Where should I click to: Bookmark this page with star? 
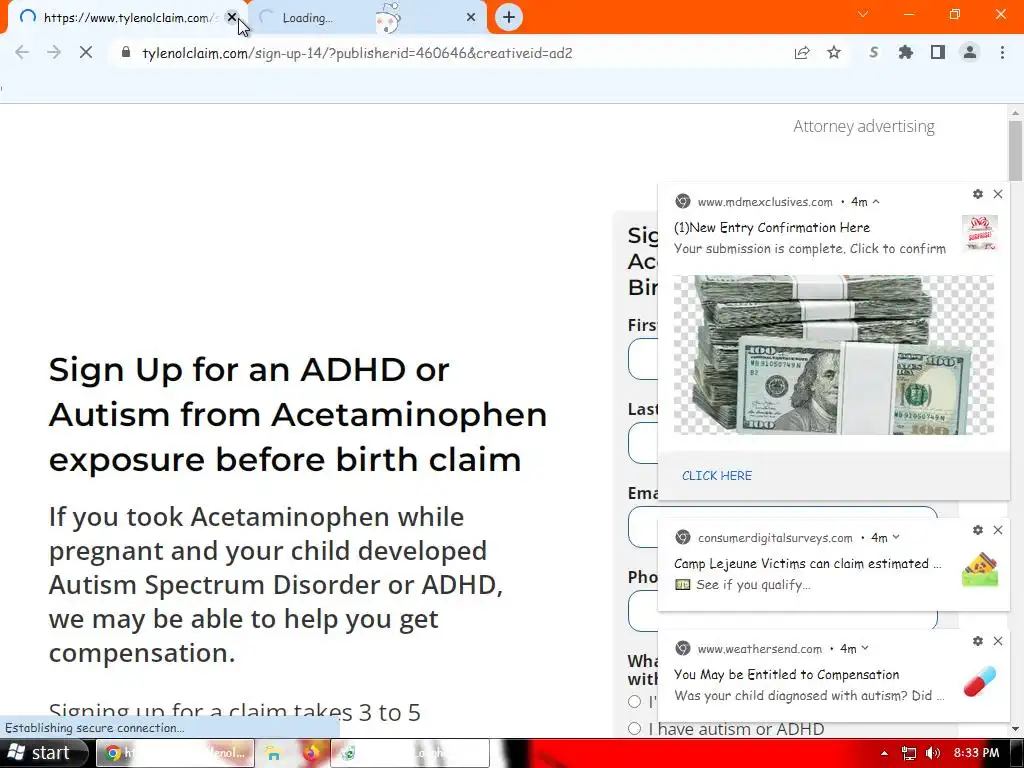pyautogui.click(x=834, y=53)
